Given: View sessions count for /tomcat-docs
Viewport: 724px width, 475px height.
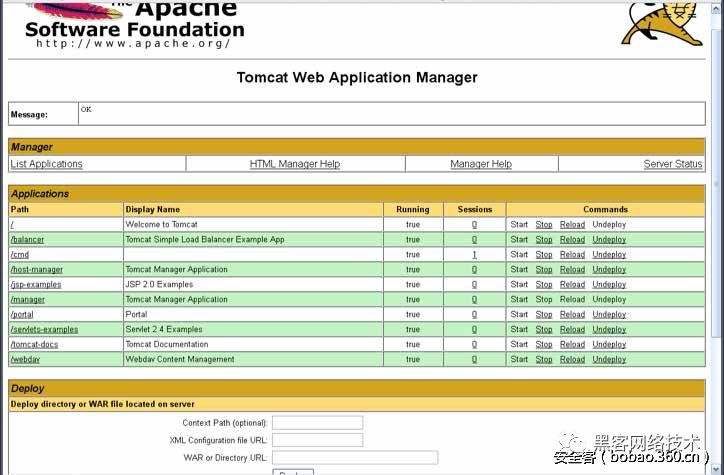Looking at the screenshot, I should (x=474, y=344).
